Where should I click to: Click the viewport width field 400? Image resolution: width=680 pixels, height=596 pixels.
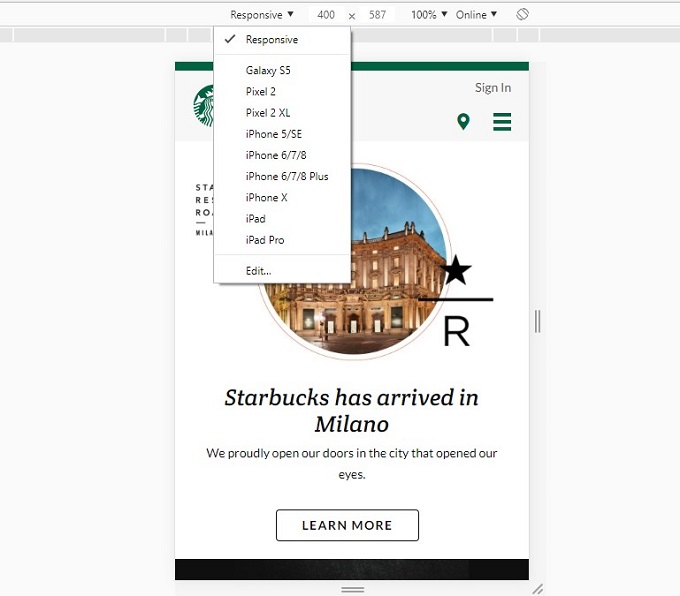click(x=326, y=15)
